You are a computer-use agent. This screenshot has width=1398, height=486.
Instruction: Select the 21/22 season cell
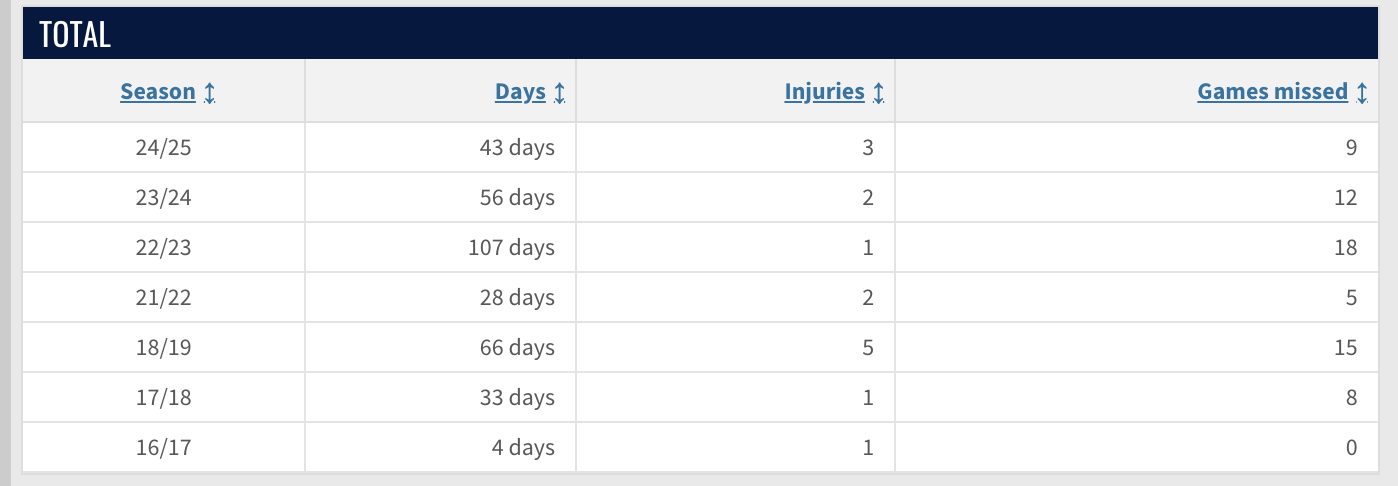point(163,298)
